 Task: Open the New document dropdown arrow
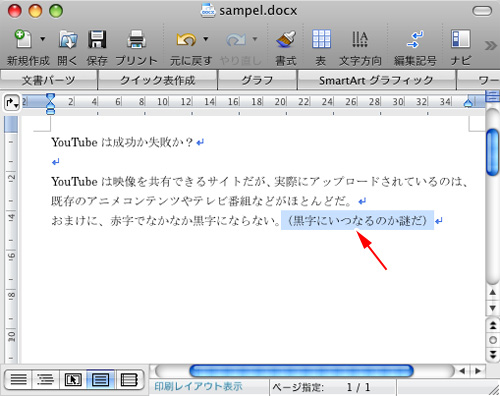pyautogui.click(x=42, y=39)
